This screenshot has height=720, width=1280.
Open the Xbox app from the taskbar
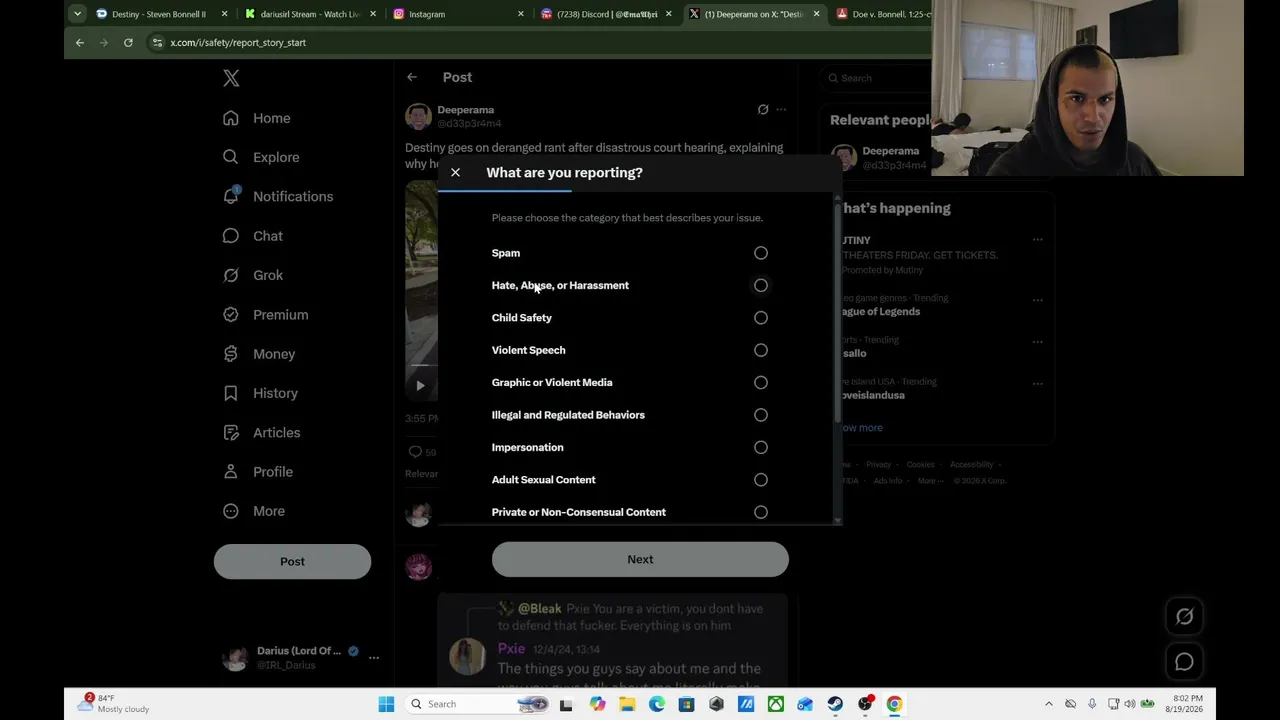coord(776,704)
